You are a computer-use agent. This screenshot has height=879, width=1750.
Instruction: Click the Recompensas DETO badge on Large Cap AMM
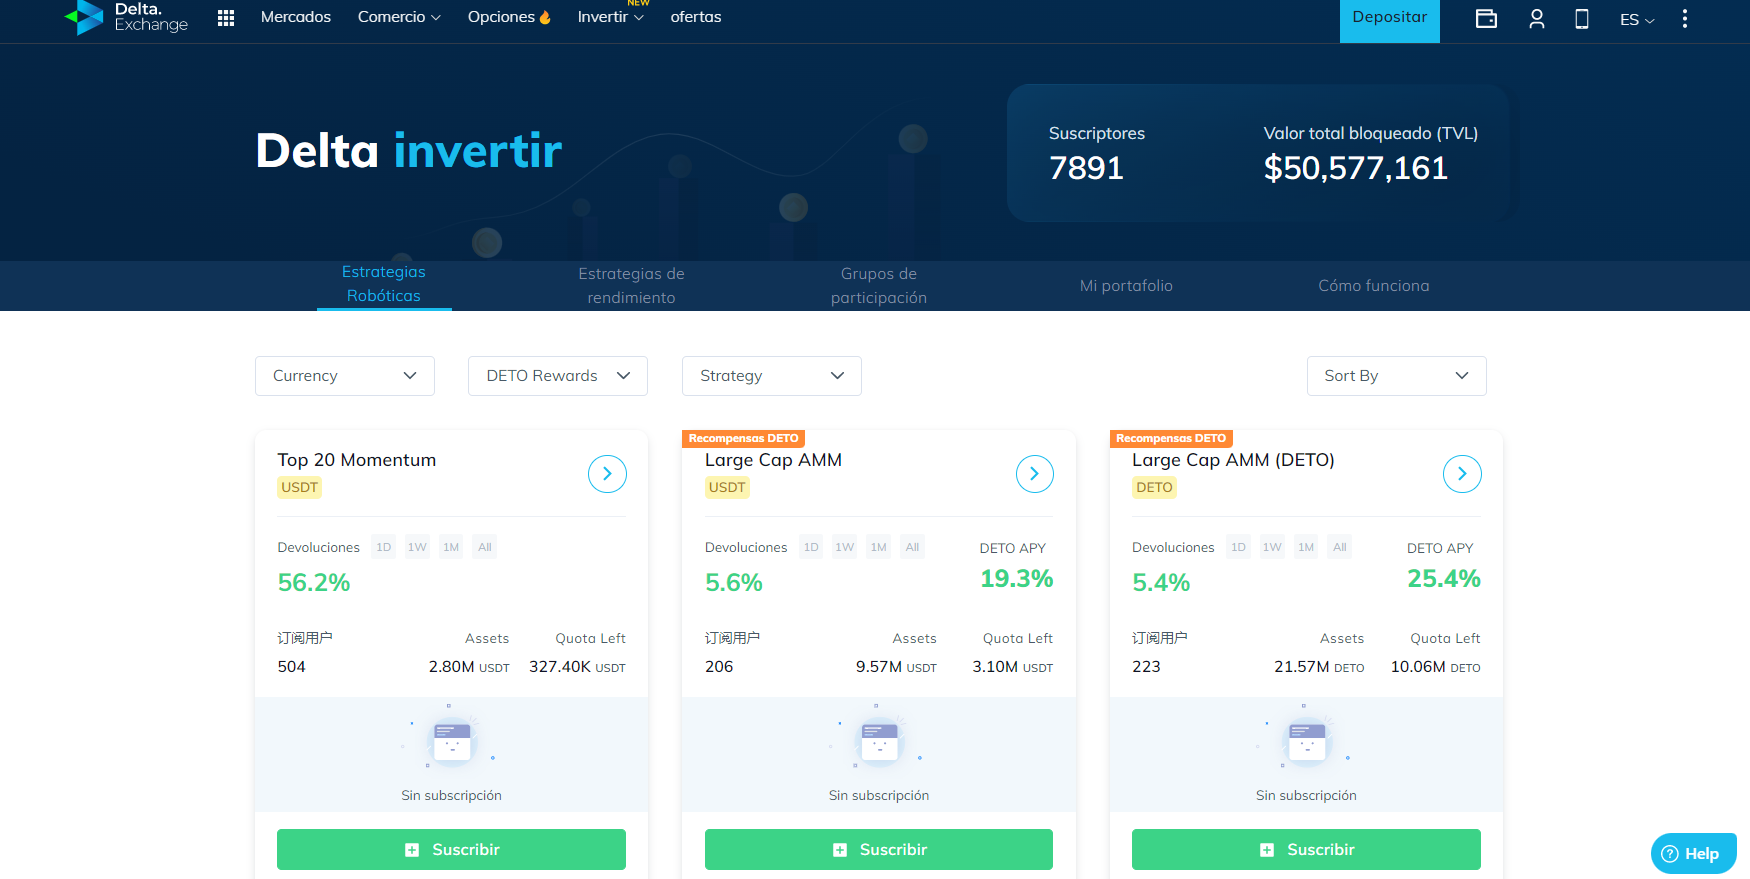click(743, 438)
